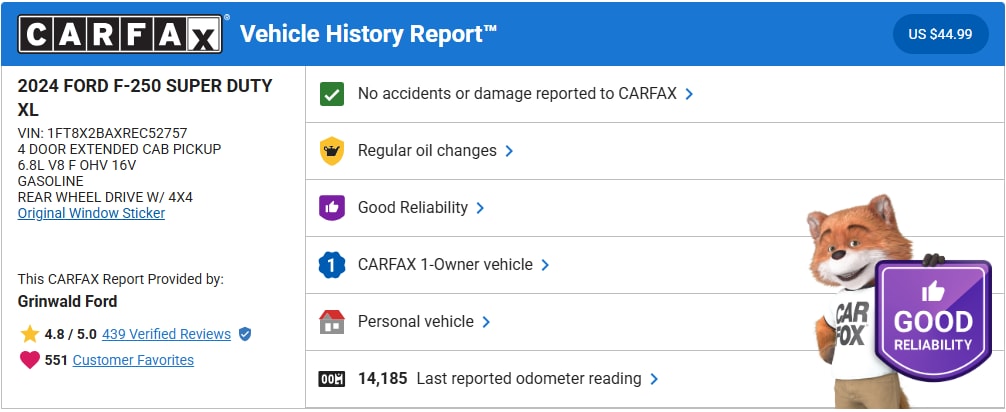This screenshot has width=1006, height=412.
Task: Expand the last reported odometer chevron
Action: pos(654,379)
